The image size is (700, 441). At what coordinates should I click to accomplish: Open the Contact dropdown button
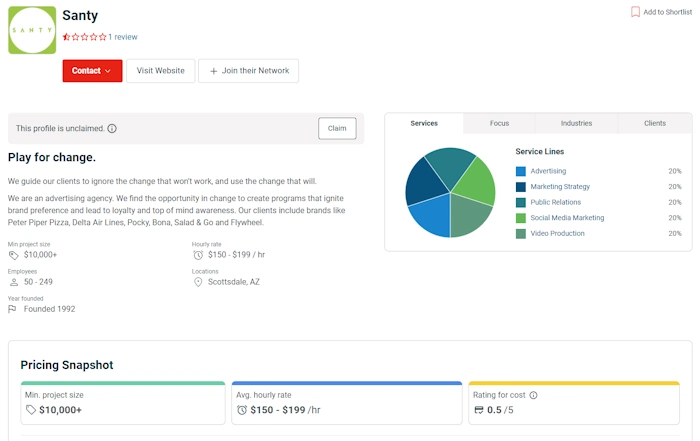(92, 71)
